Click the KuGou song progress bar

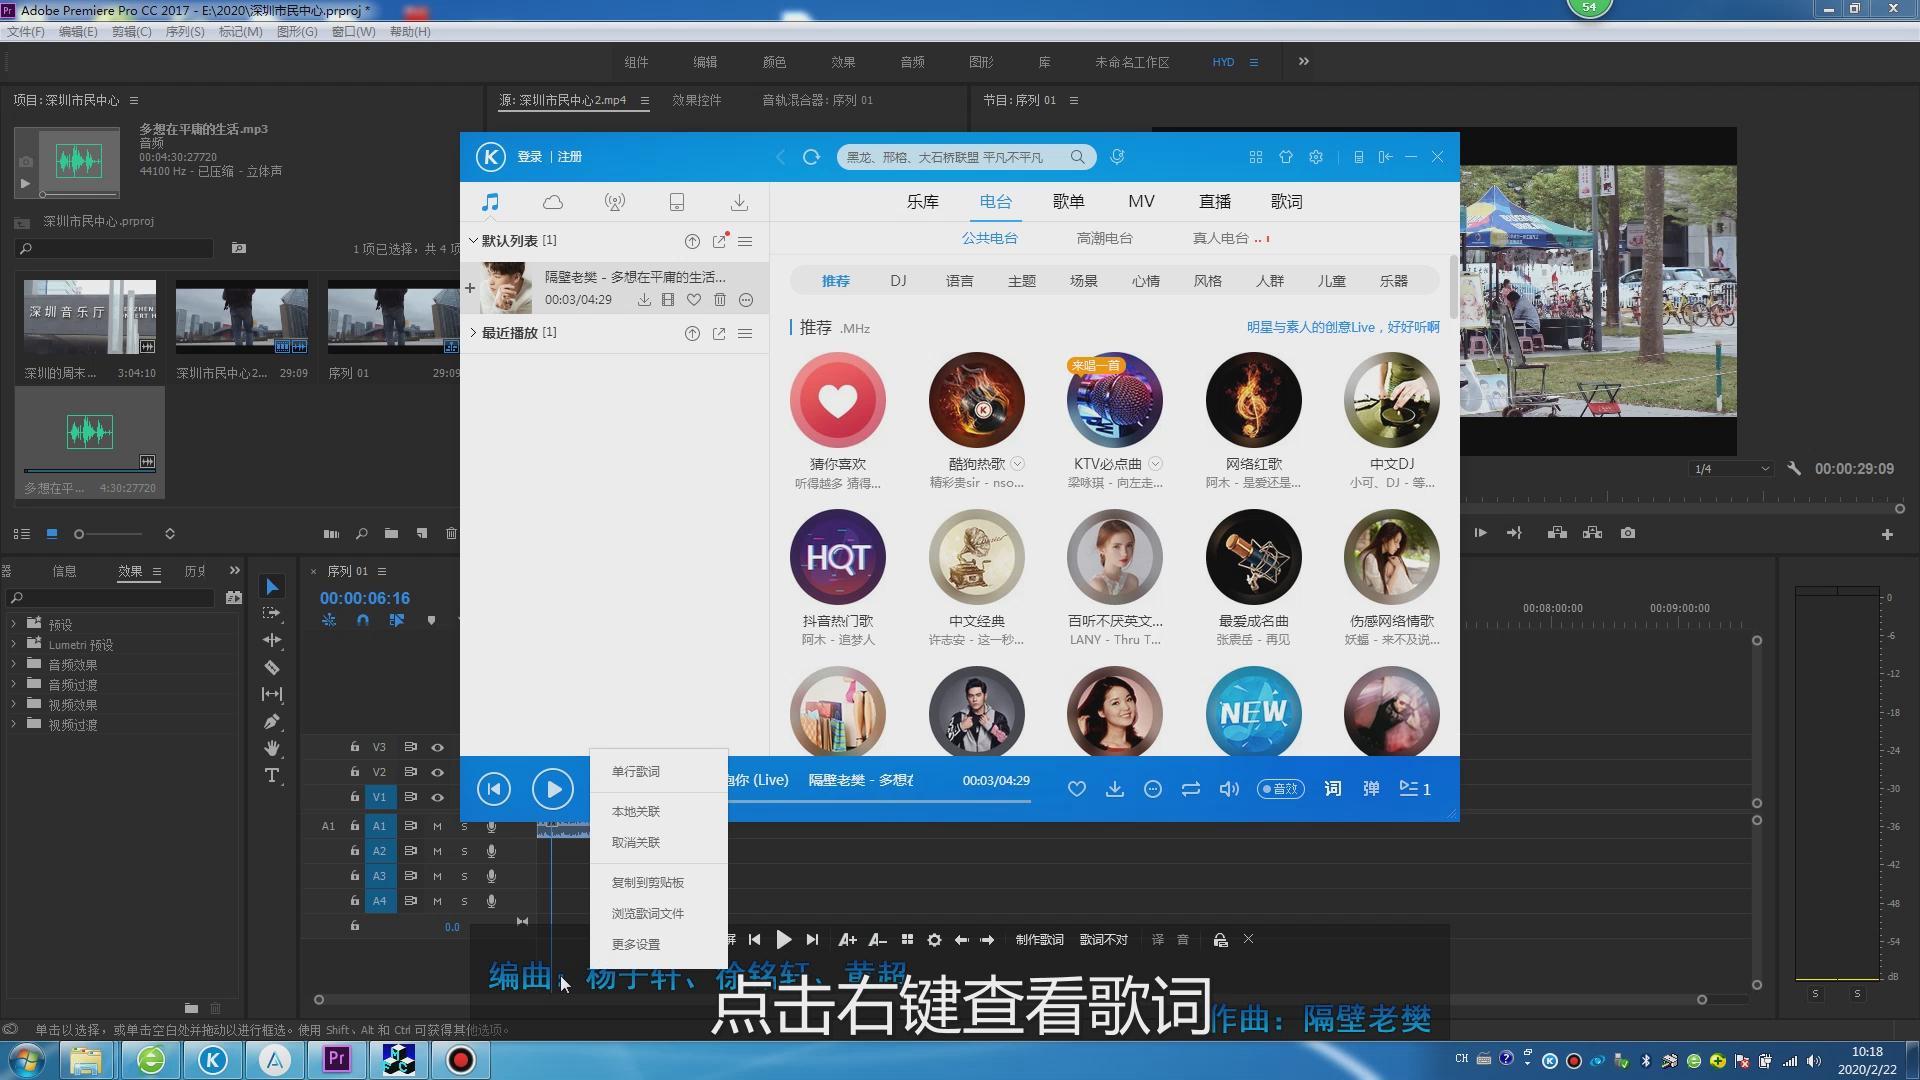click(880, 801)
